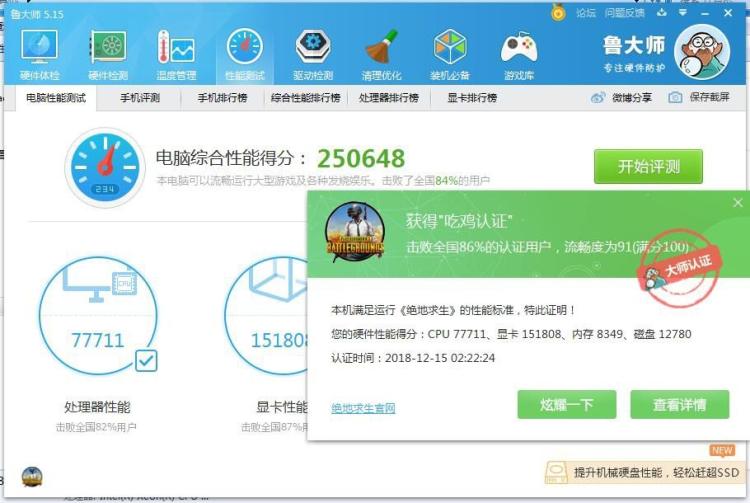Click the gold medal icon in title bar
The height and width of the screenshot is (503, 750).
tap(558, 12)
